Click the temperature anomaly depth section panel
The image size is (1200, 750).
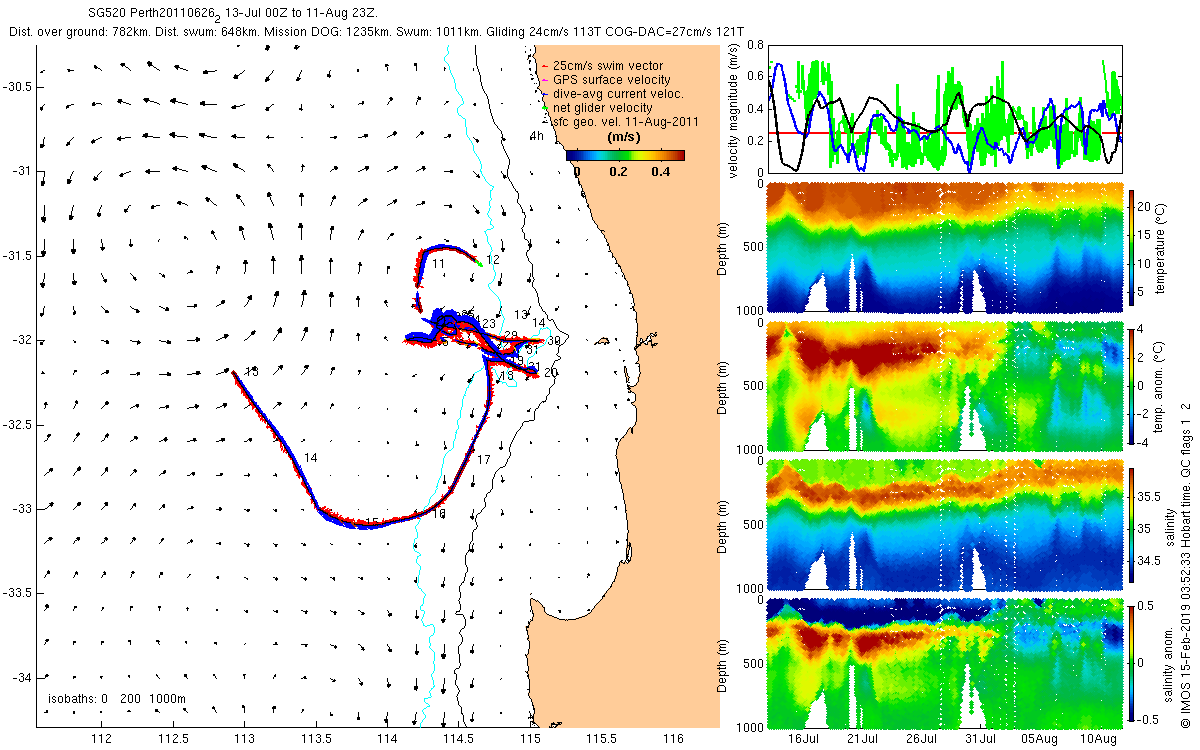(945, 386)
